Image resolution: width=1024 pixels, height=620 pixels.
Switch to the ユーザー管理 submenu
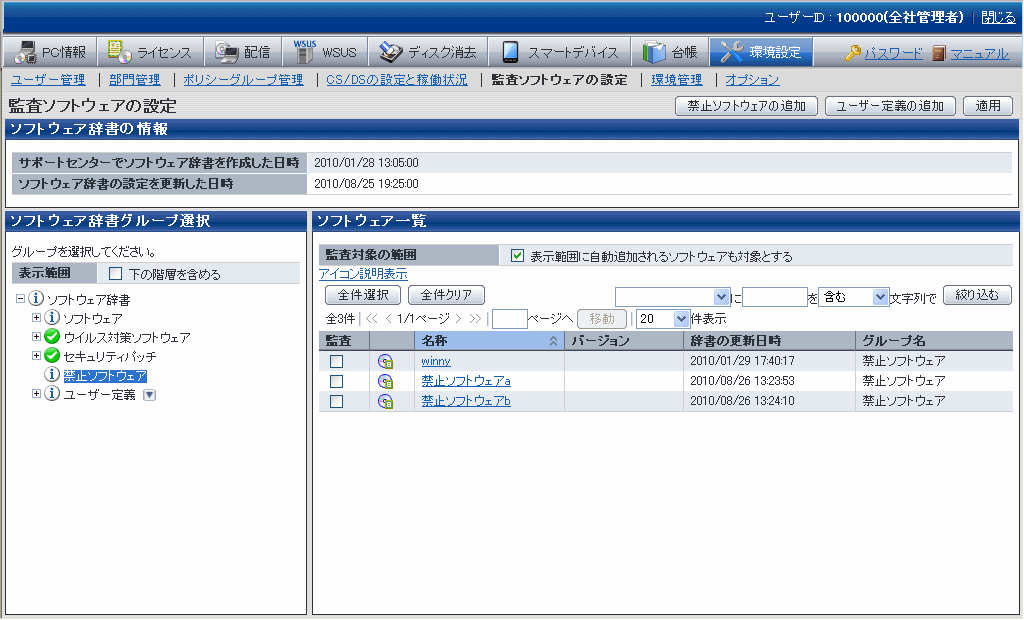pos(48,80)
